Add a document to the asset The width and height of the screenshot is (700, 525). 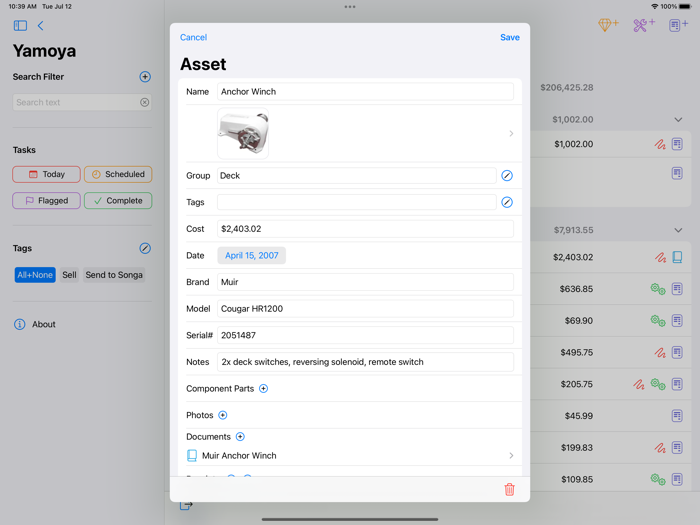click(x=240, y=437)
